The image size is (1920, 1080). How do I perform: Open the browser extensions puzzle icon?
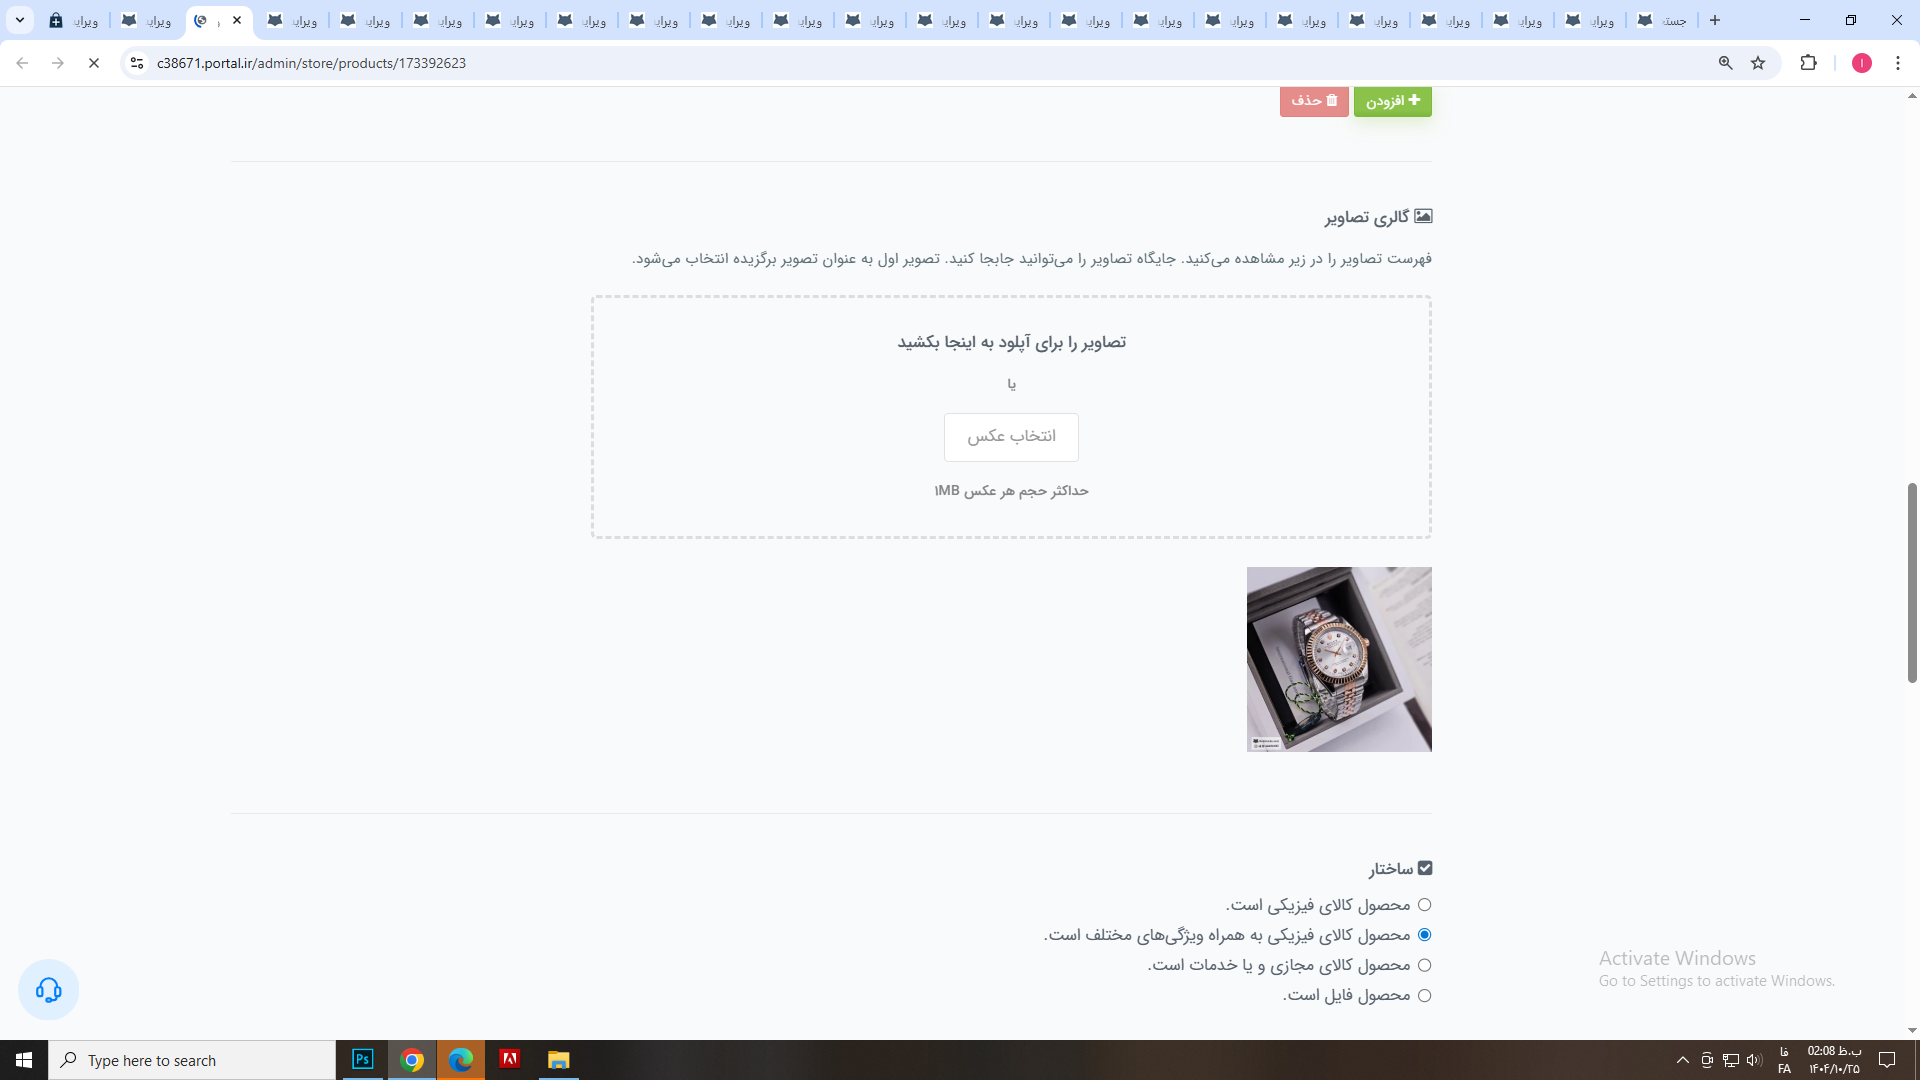(1808, 63)
